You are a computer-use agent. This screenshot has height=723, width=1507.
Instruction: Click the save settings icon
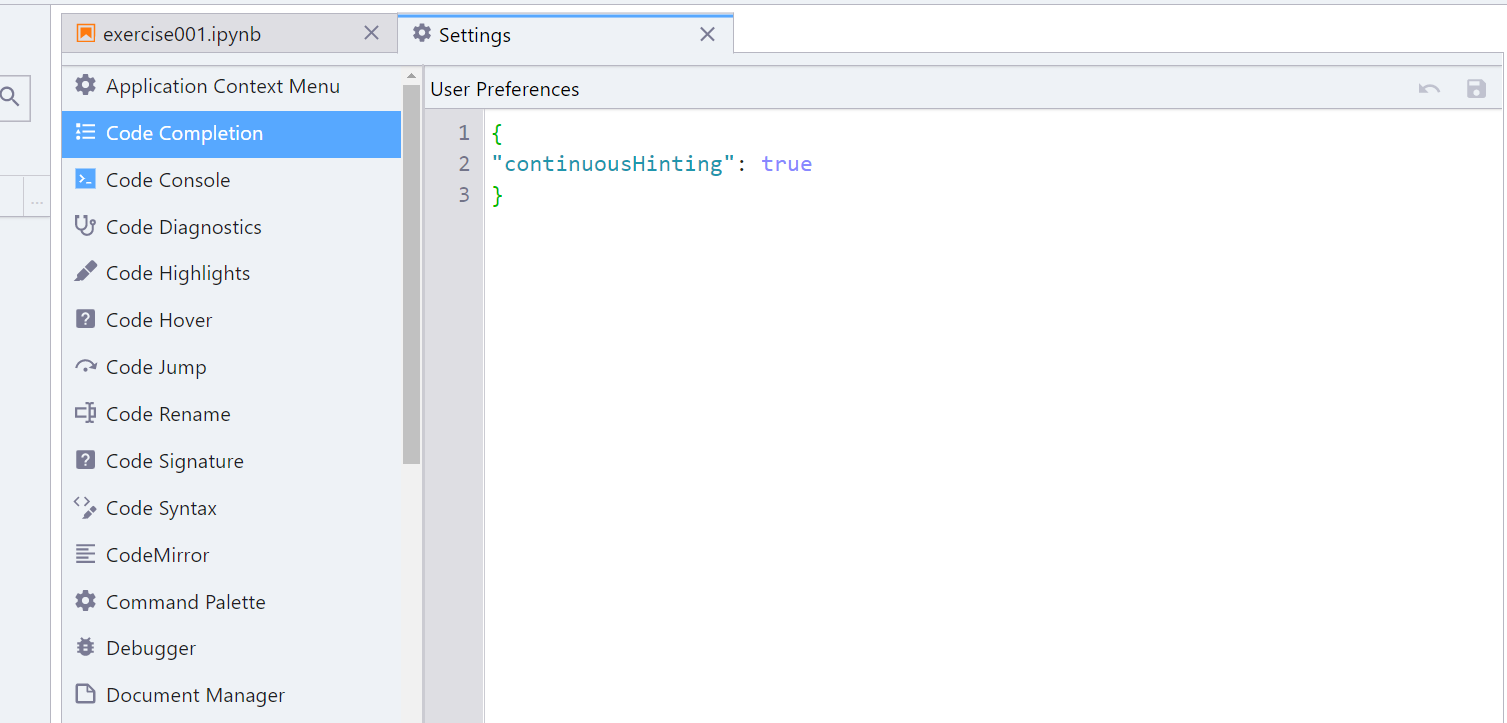pyautogui.click(x=1476, y=88)
